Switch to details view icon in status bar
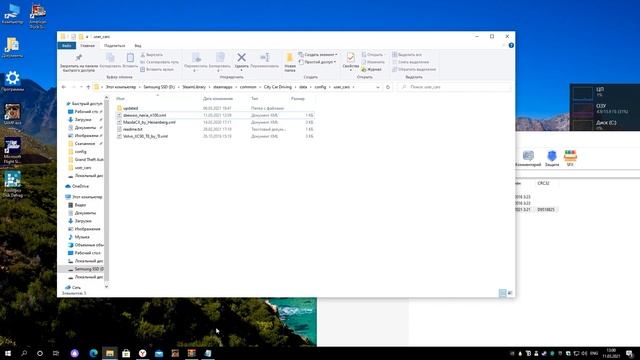This screenshot has height=360, width=640. click(x=502, y=293)
